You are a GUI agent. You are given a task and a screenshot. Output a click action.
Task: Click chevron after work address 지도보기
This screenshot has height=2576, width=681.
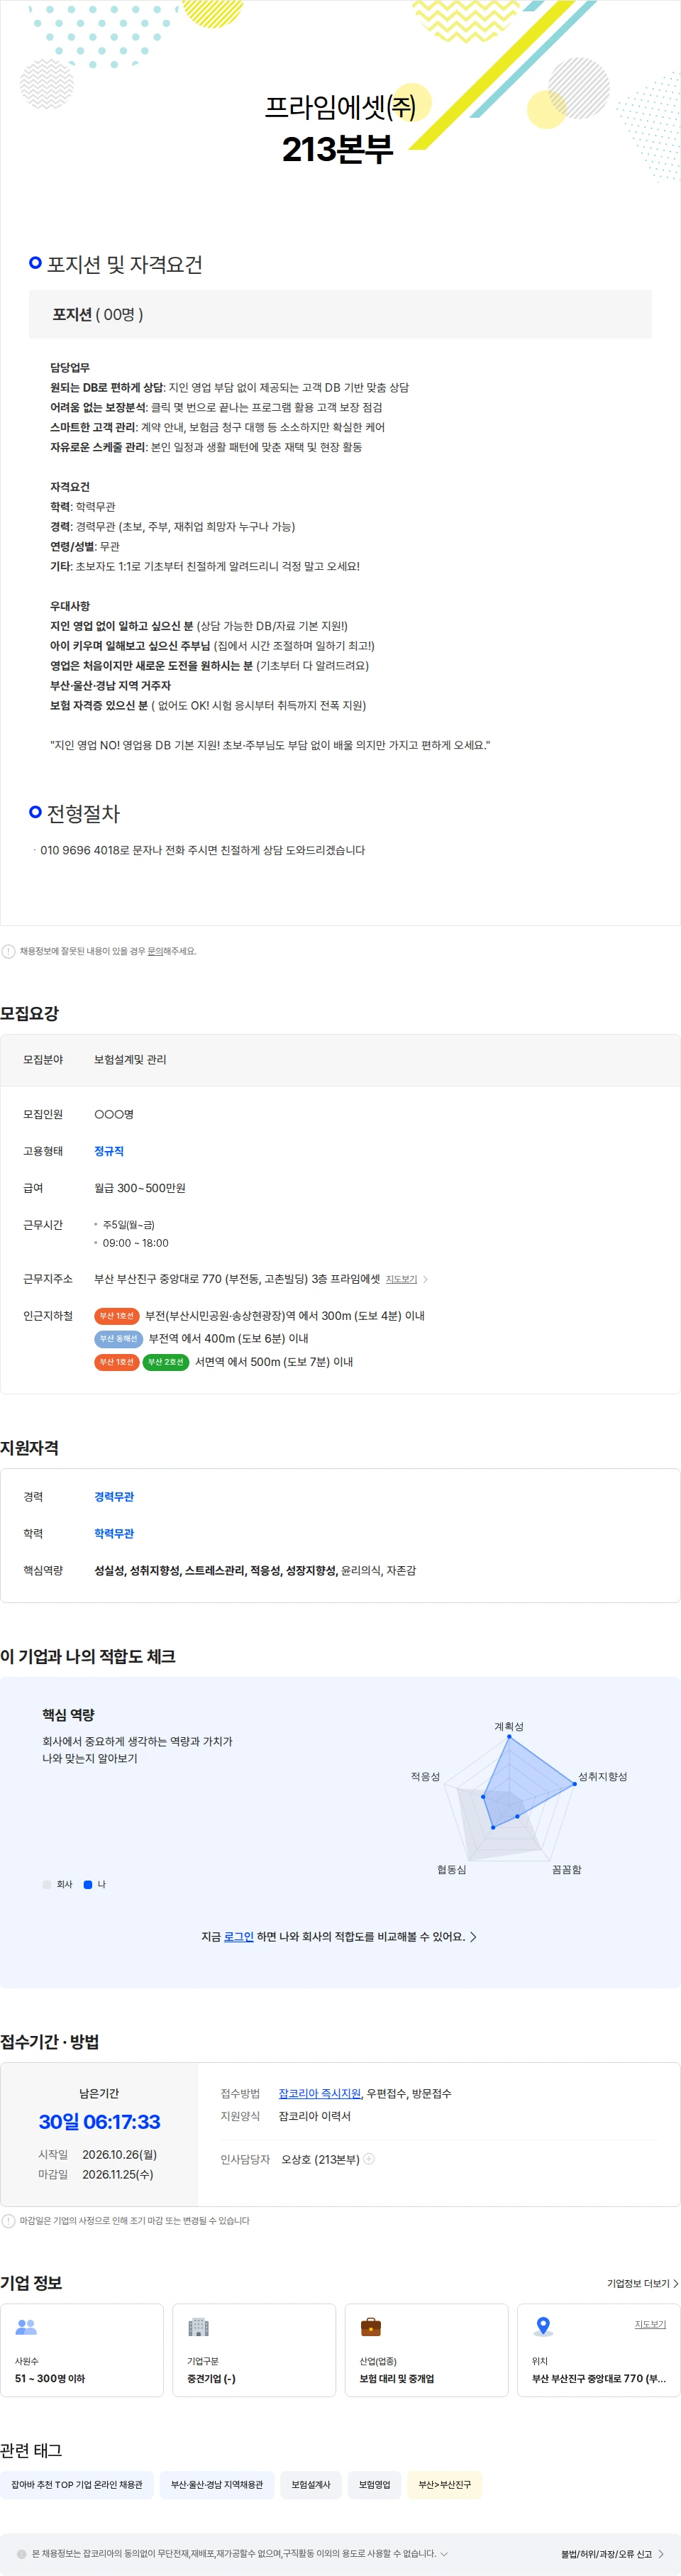425,1279
